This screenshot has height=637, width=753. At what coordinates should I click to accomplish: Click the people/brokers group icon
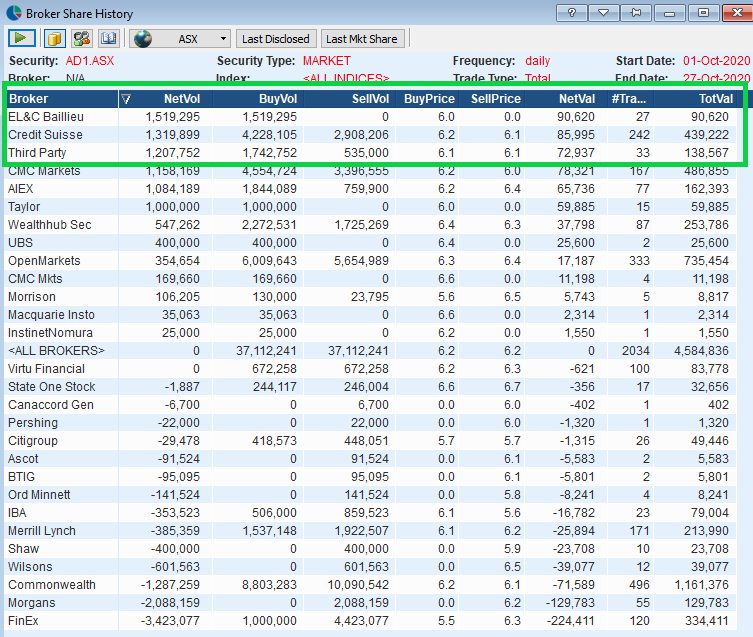[x=82, y=38]
